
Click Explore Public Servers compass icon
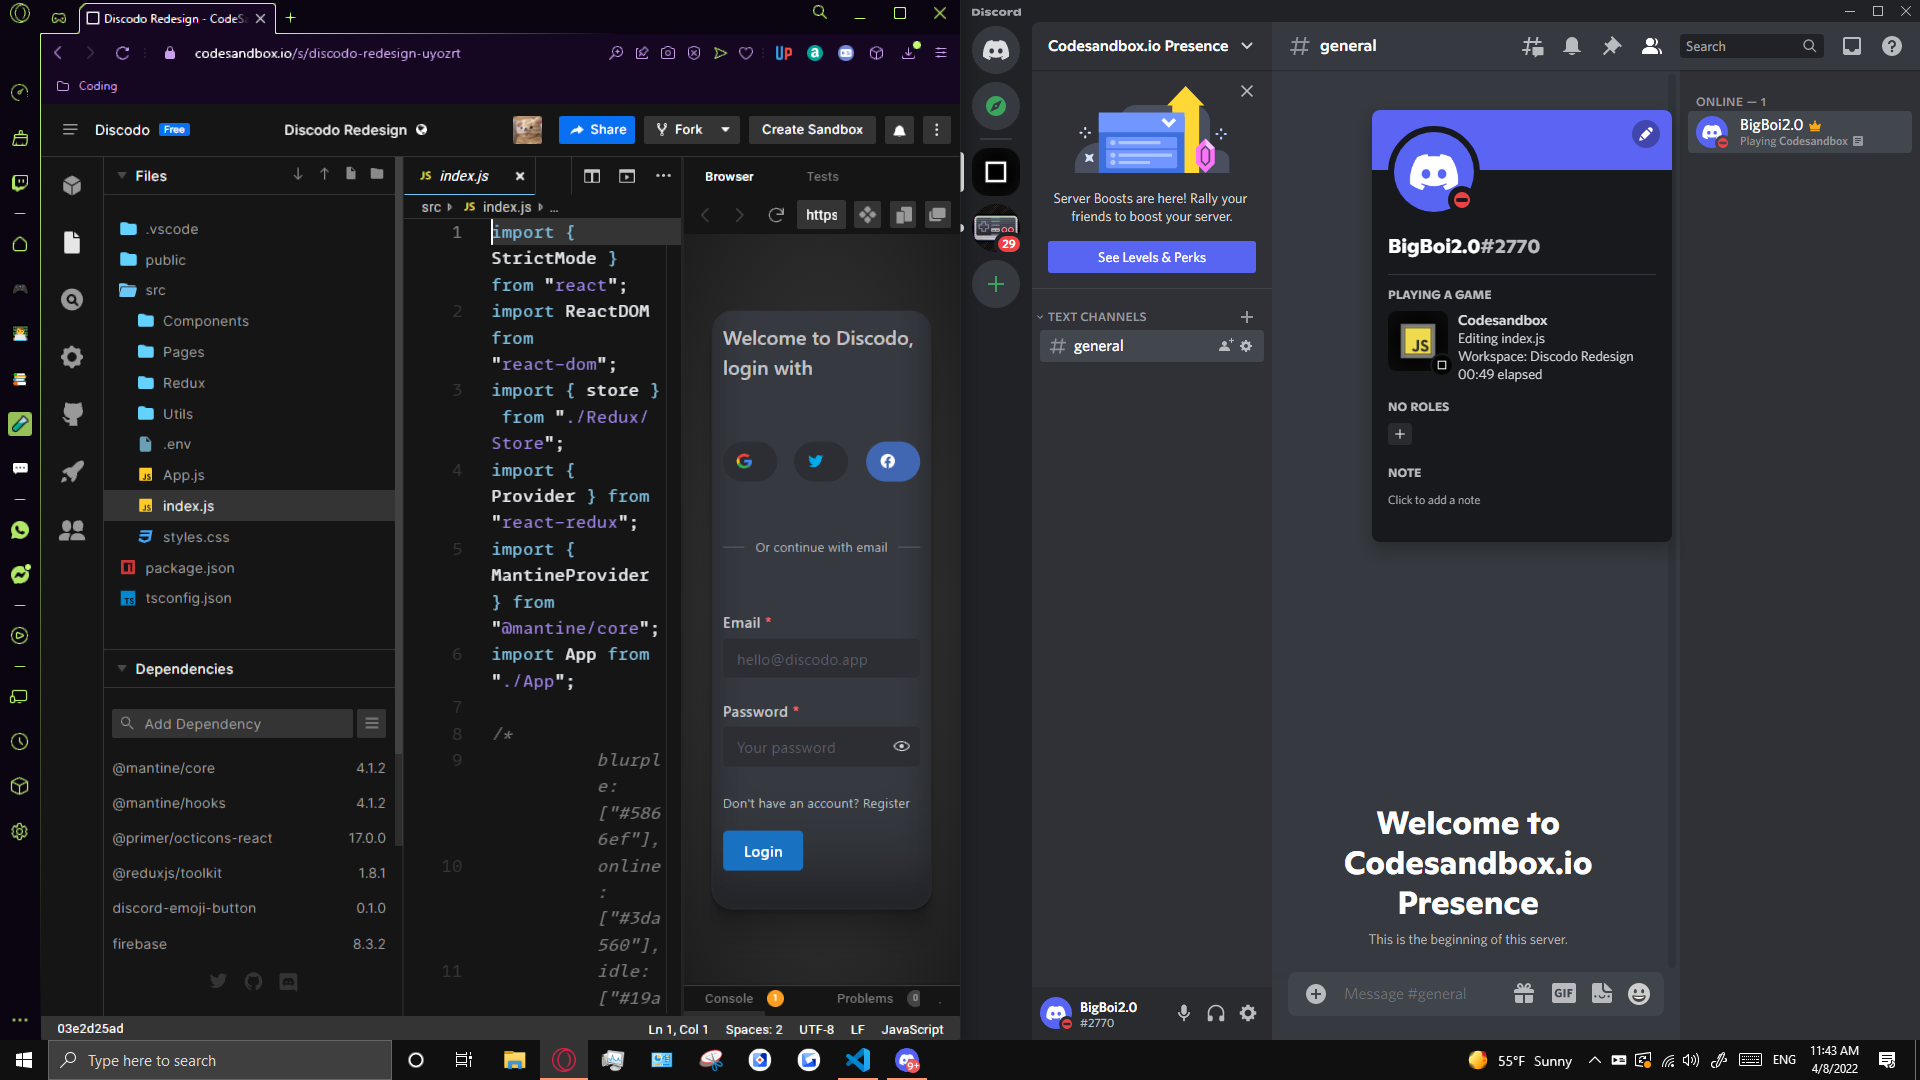(996, 106)
